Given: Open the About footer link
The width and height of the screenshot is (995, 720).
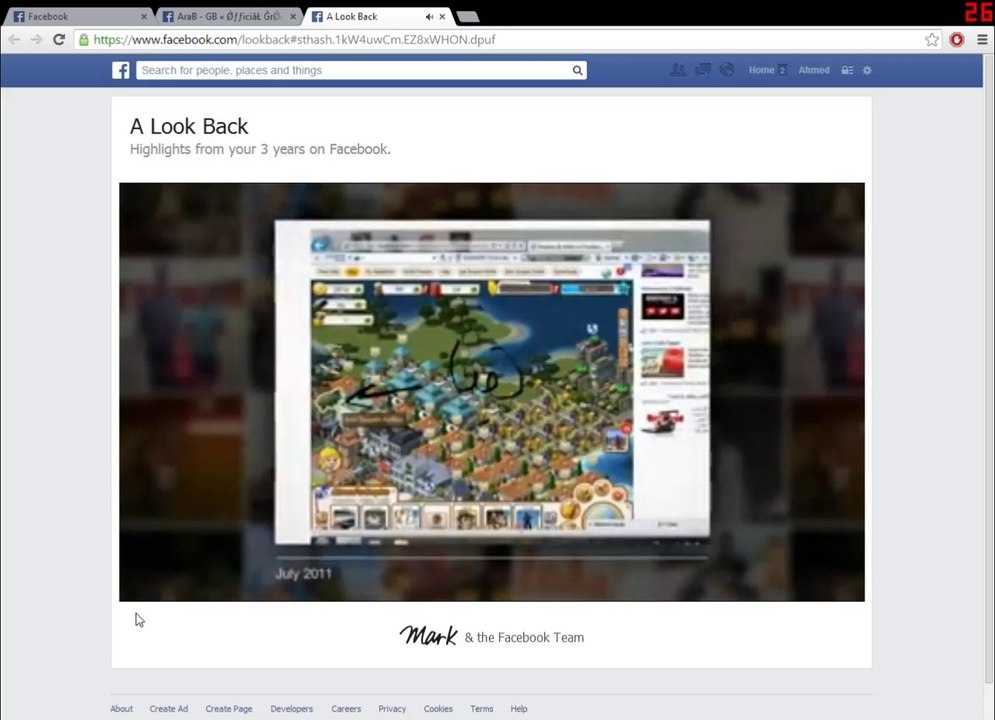Looking at the screenshot, I should pyautogui.click(x=121, y=709).
